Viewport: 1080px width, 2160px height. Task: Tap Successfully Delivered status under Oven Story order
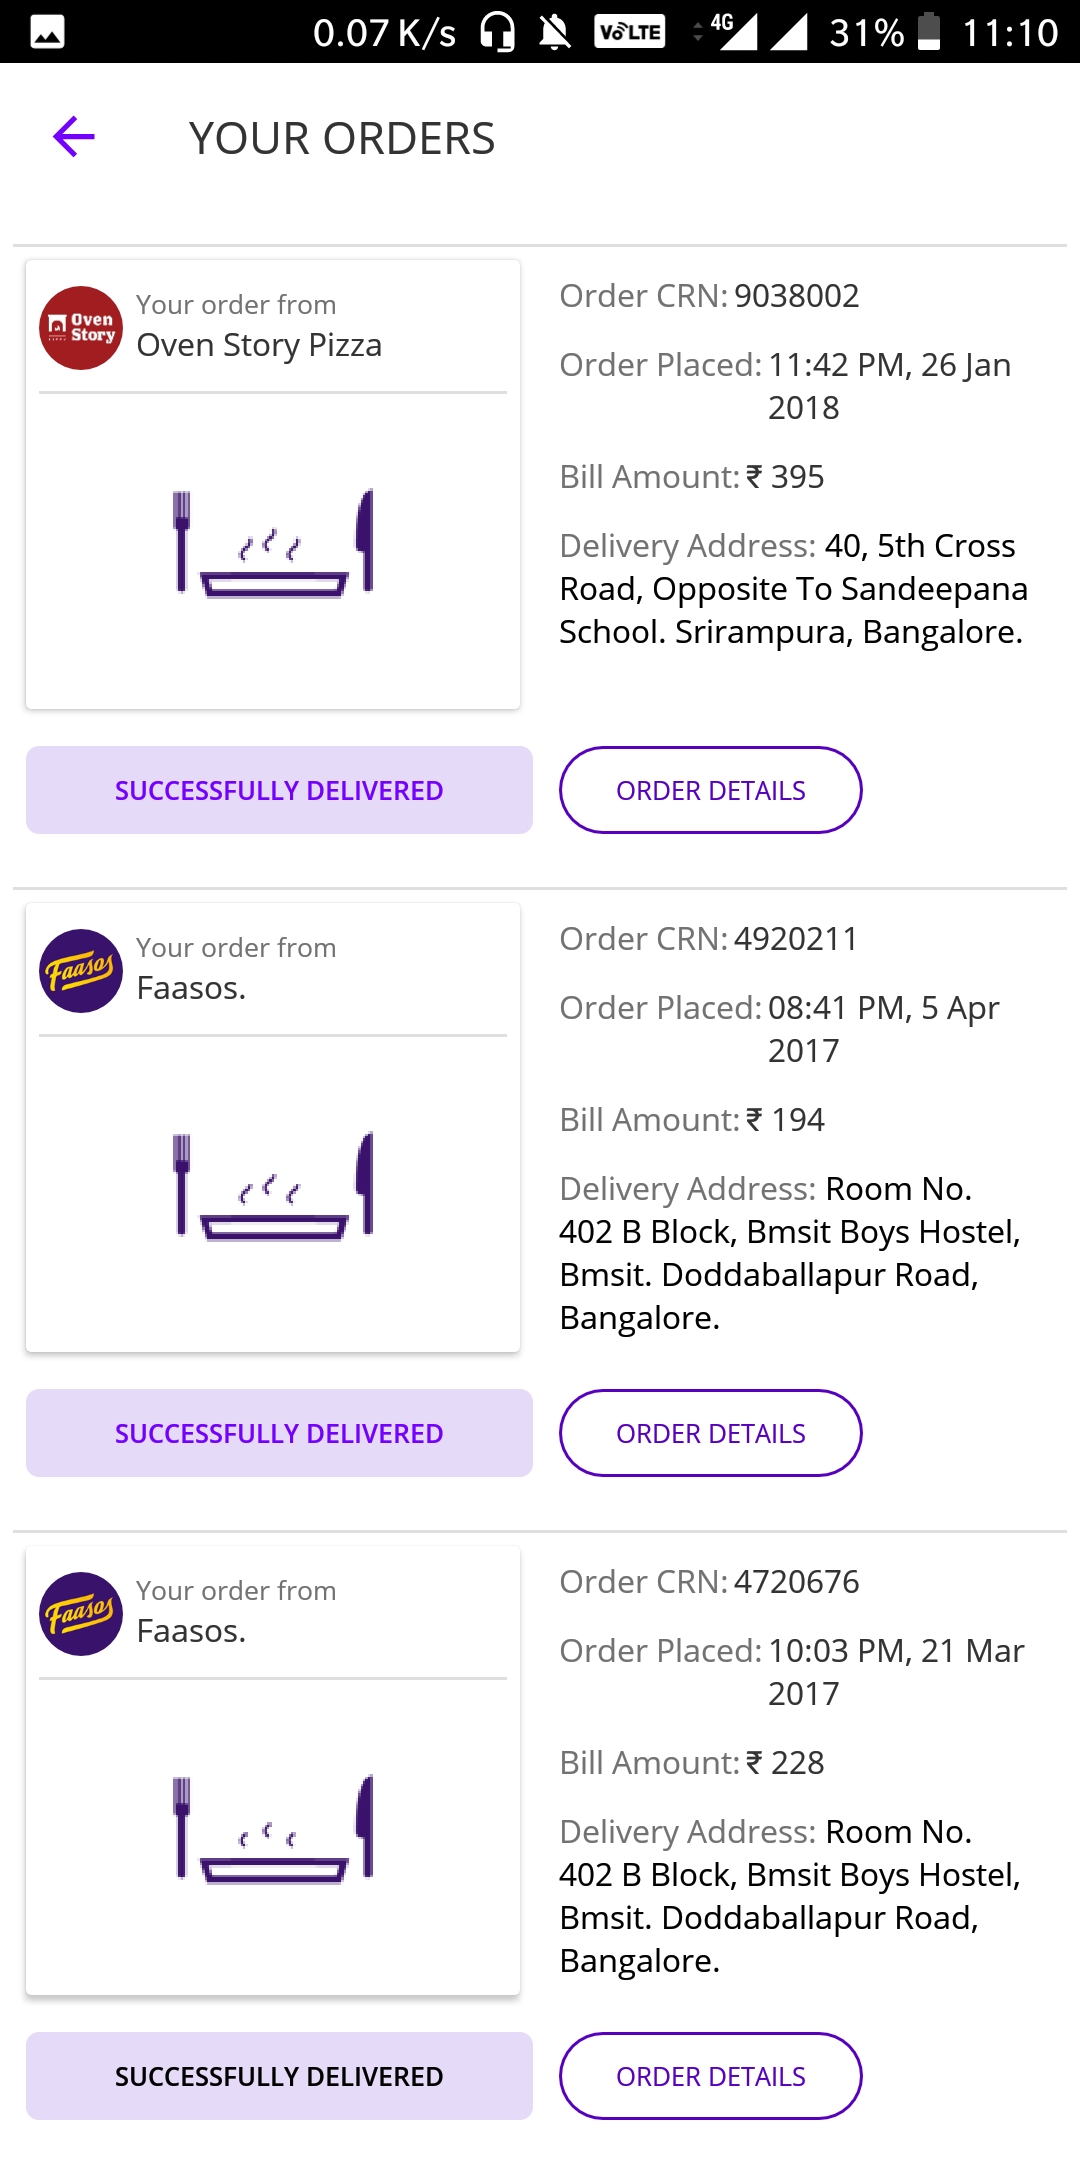[x=279, y=790]
